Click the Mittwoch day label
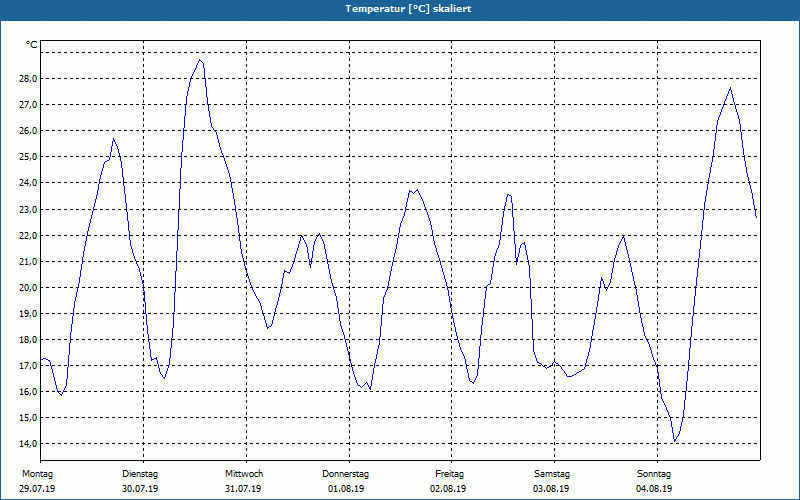 [244, 474]
